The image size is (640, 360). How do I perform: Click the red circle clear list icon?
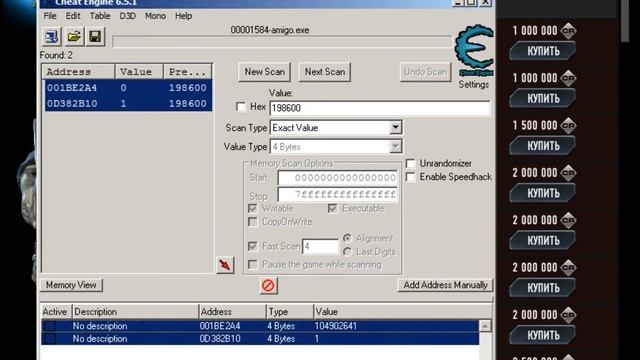pyautogui.click(x=268, y=285)
